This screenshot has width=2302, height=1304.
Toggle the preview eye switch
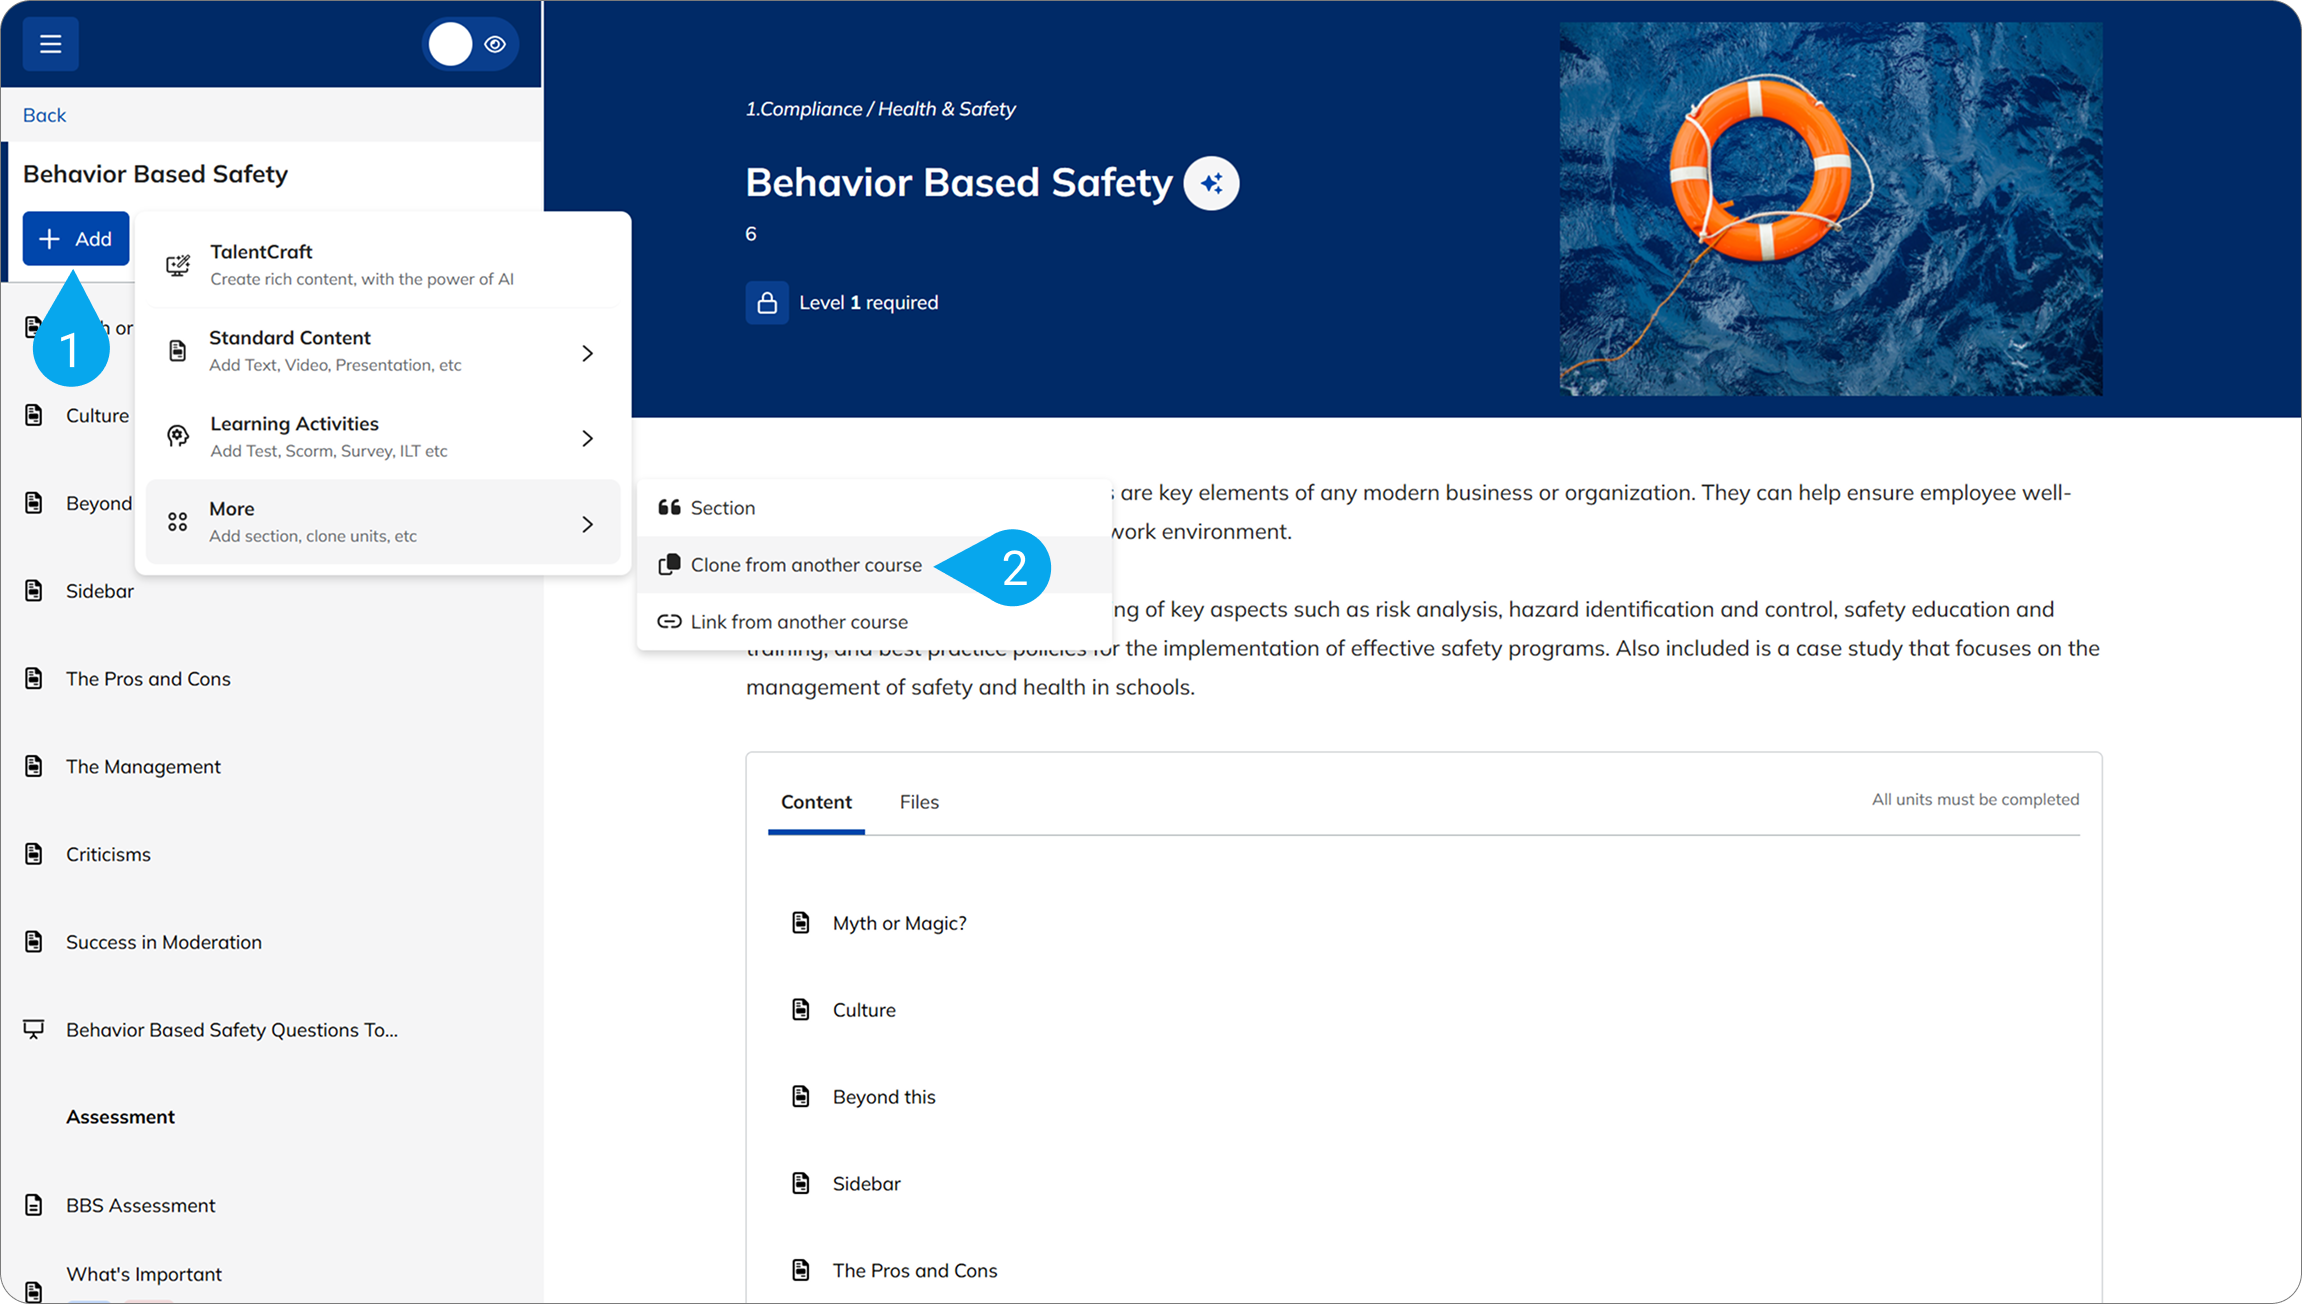(x=471, y=44)
